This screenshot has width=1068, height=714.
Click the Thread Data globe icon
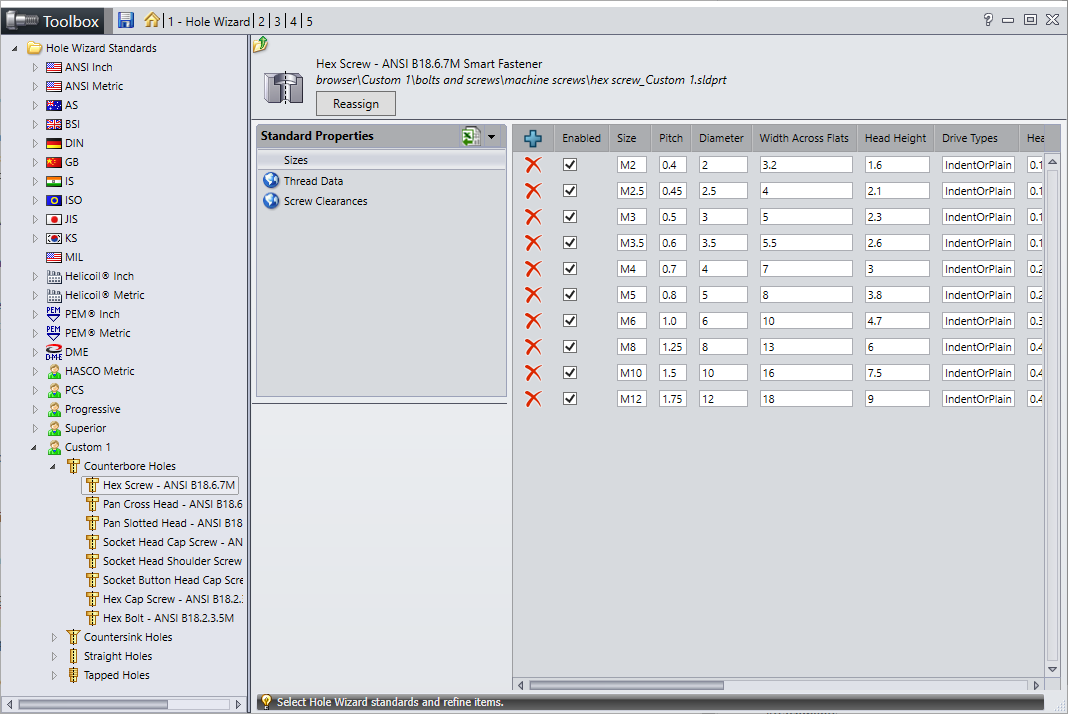pos(271,181)
